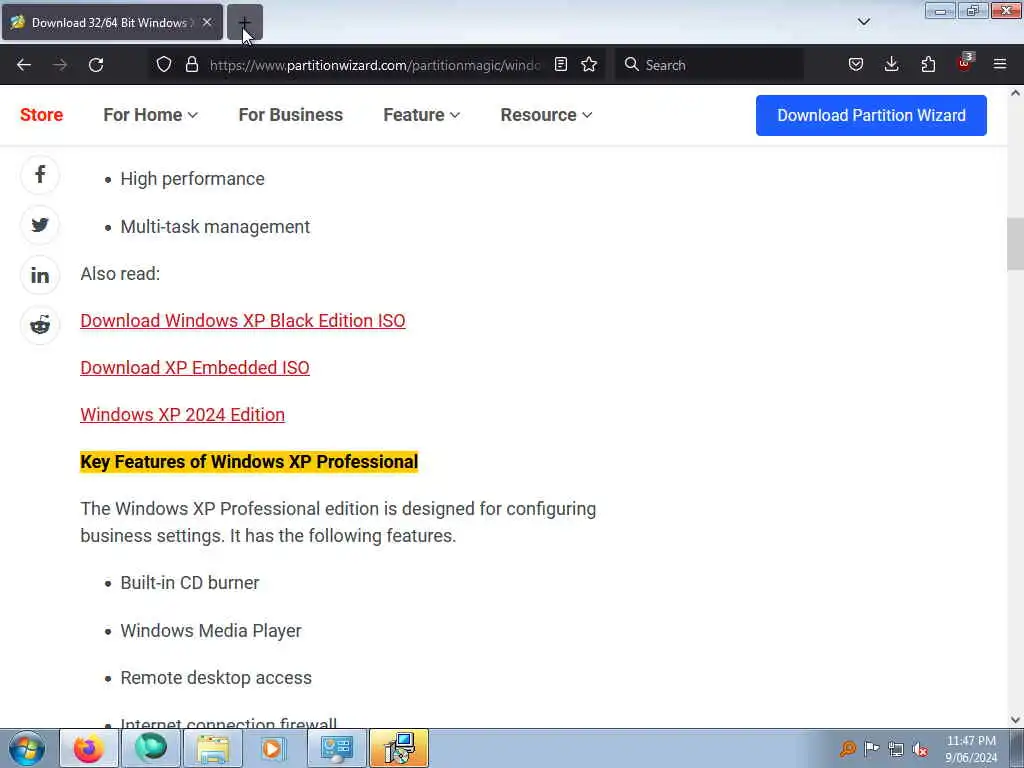
Task: Expand the Feature menu
Action: 422,115
